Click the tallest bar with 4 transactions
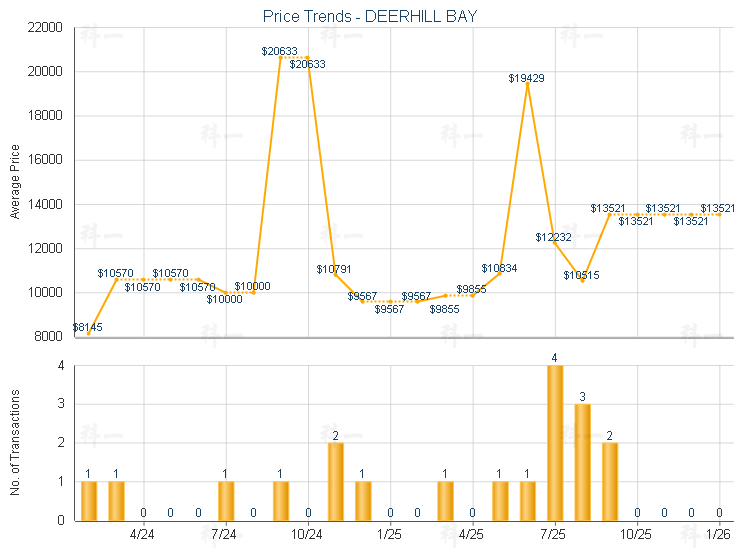The height and width of the screenshot is (550, 740). tap(555, 443)
